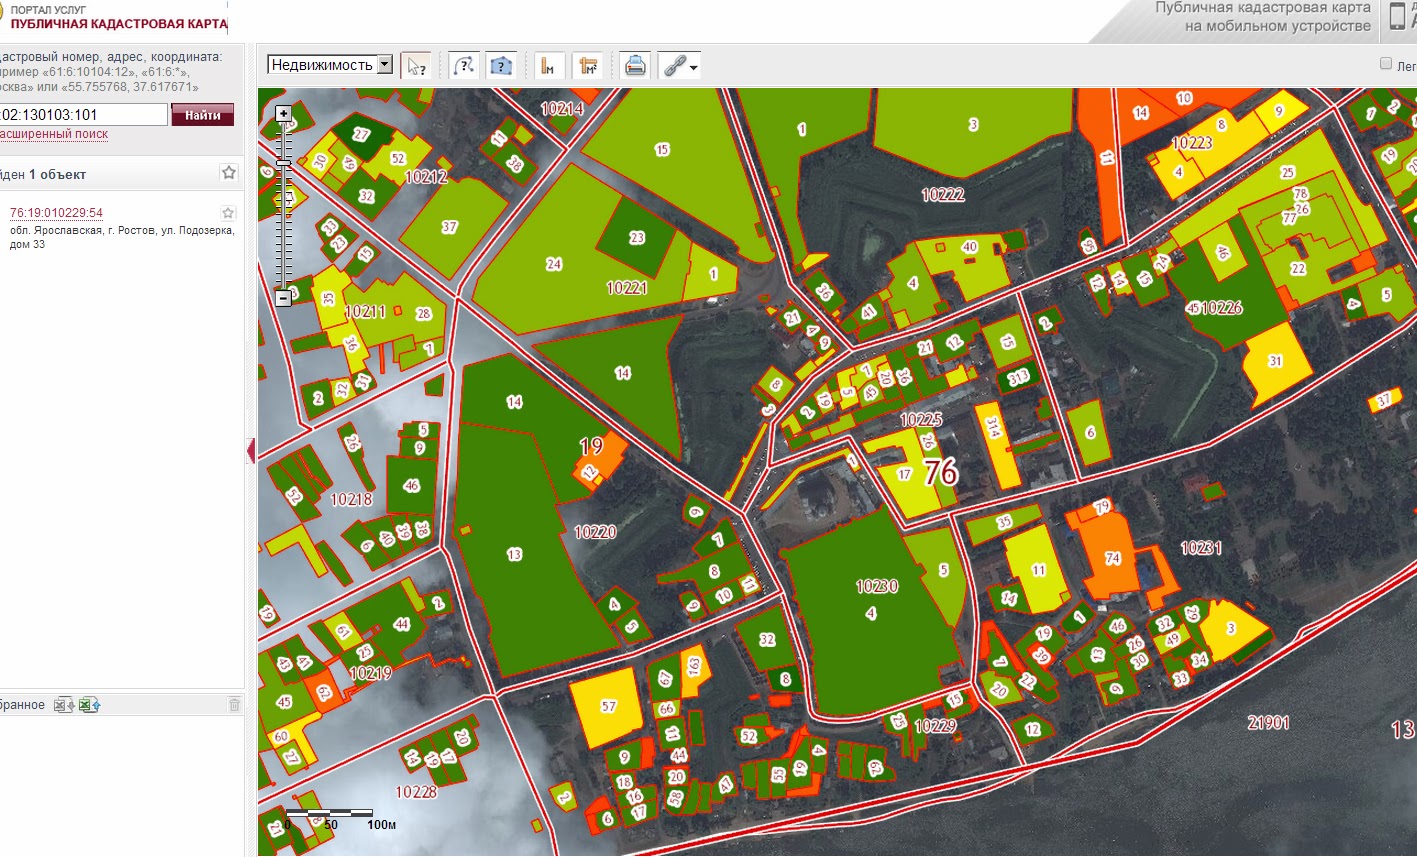Click parcel 24 in block 10221
1417x857 pixels.
[x=553, y=264]
